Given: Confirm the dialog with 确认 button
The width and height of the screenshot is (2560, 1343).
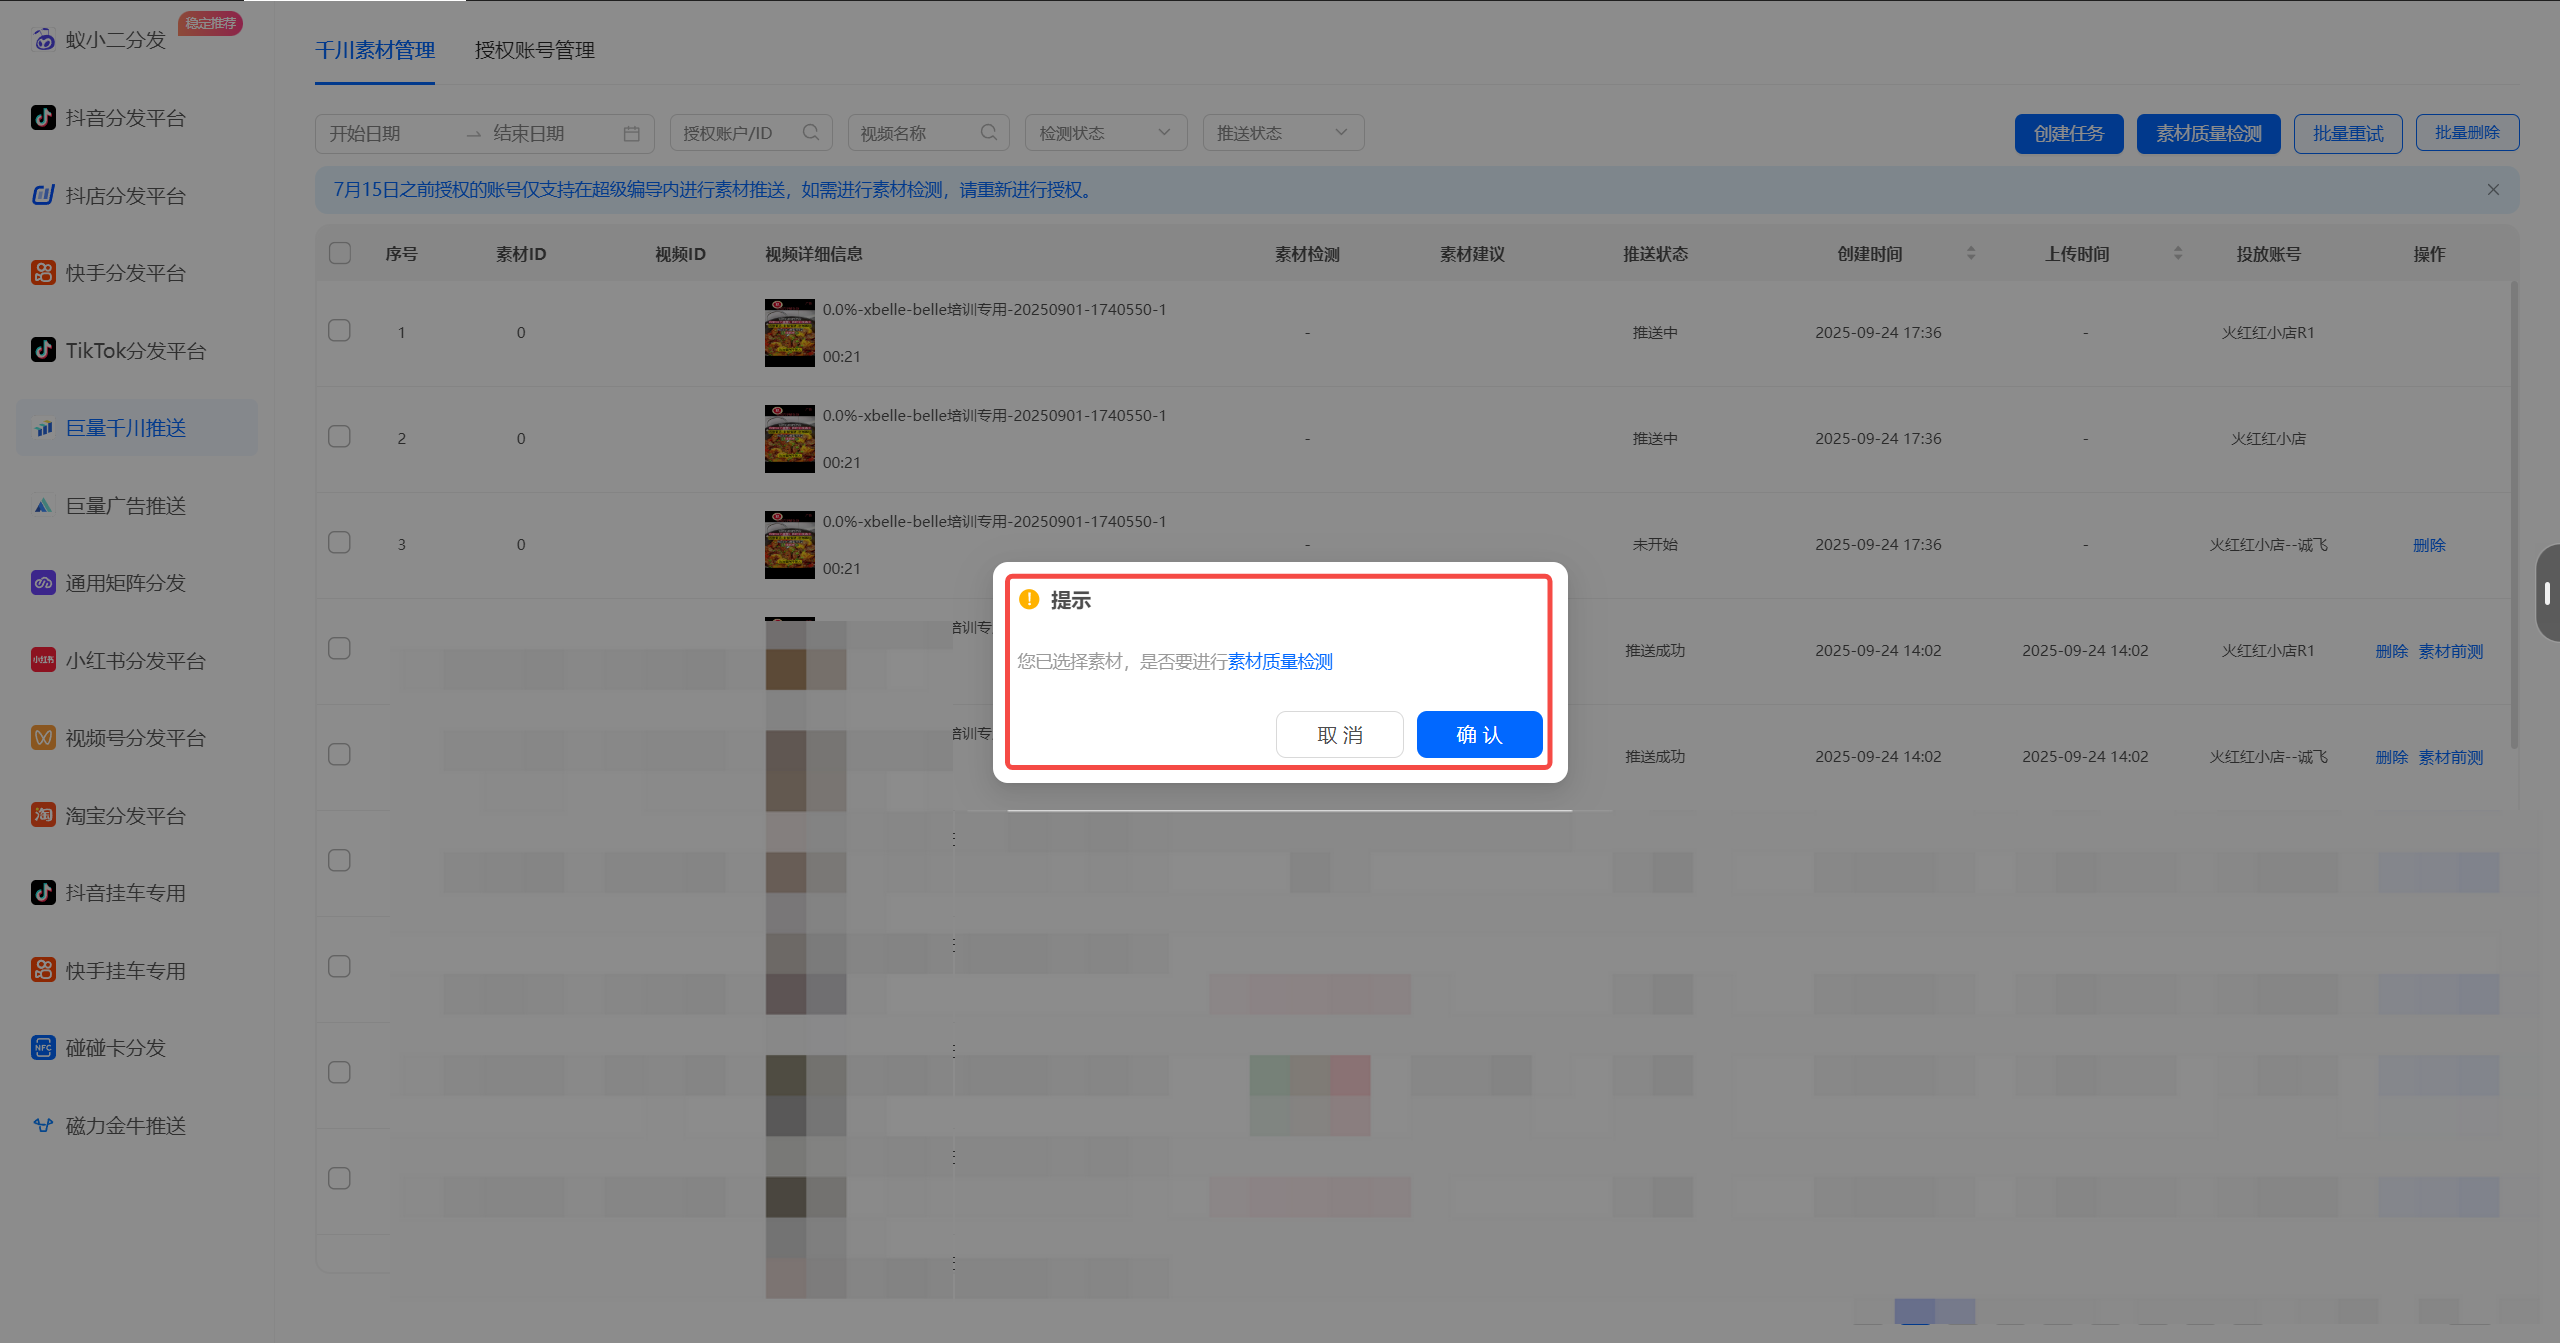Looking at the screenshot, I should point(1479,735).
